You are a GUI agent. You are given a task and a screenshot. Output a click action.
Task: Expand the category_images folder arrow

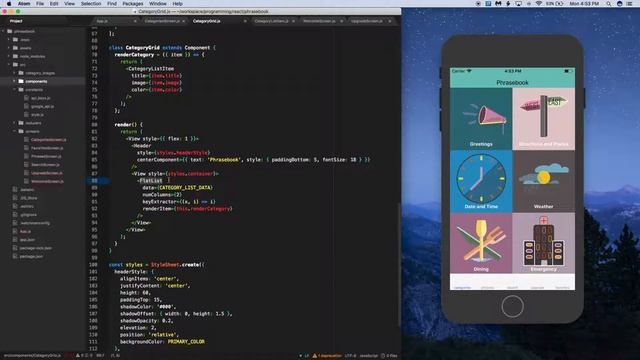pyautogui.click(x=14, y=73)
